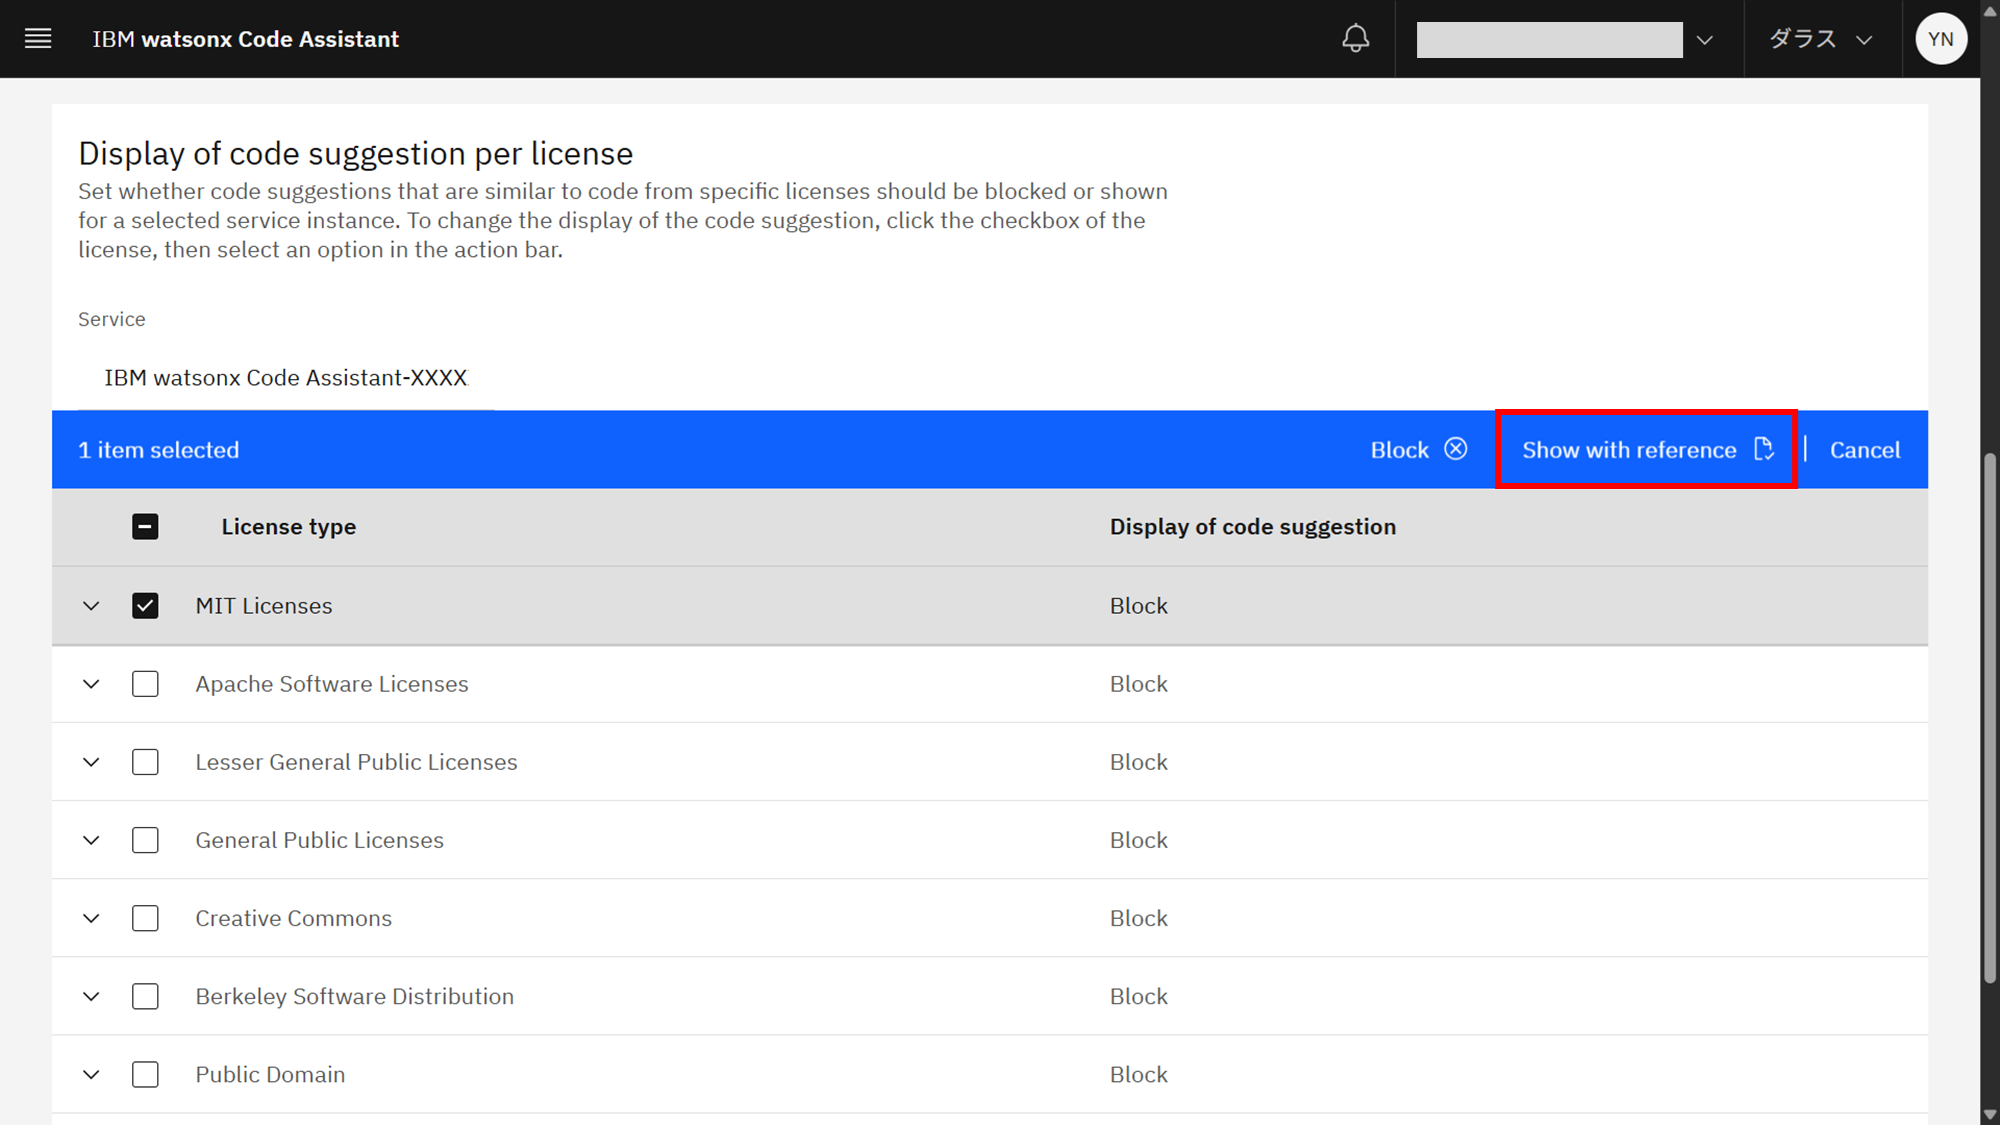This screenshot has width=2000, height=1125.
Task: Uncheck the MIT Licenses checkbox
Action: coord(145,606)
